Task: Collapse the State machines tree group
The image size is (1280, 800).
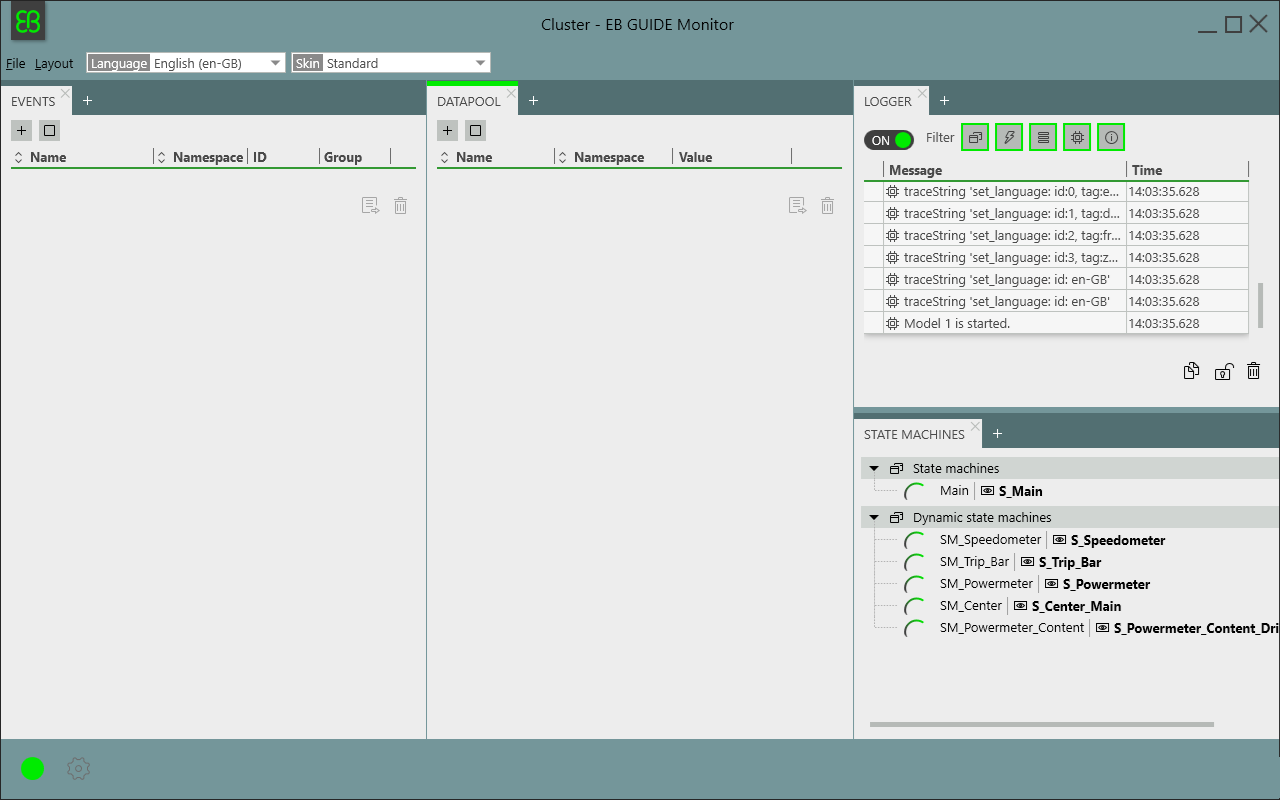Action: point(874,468)
